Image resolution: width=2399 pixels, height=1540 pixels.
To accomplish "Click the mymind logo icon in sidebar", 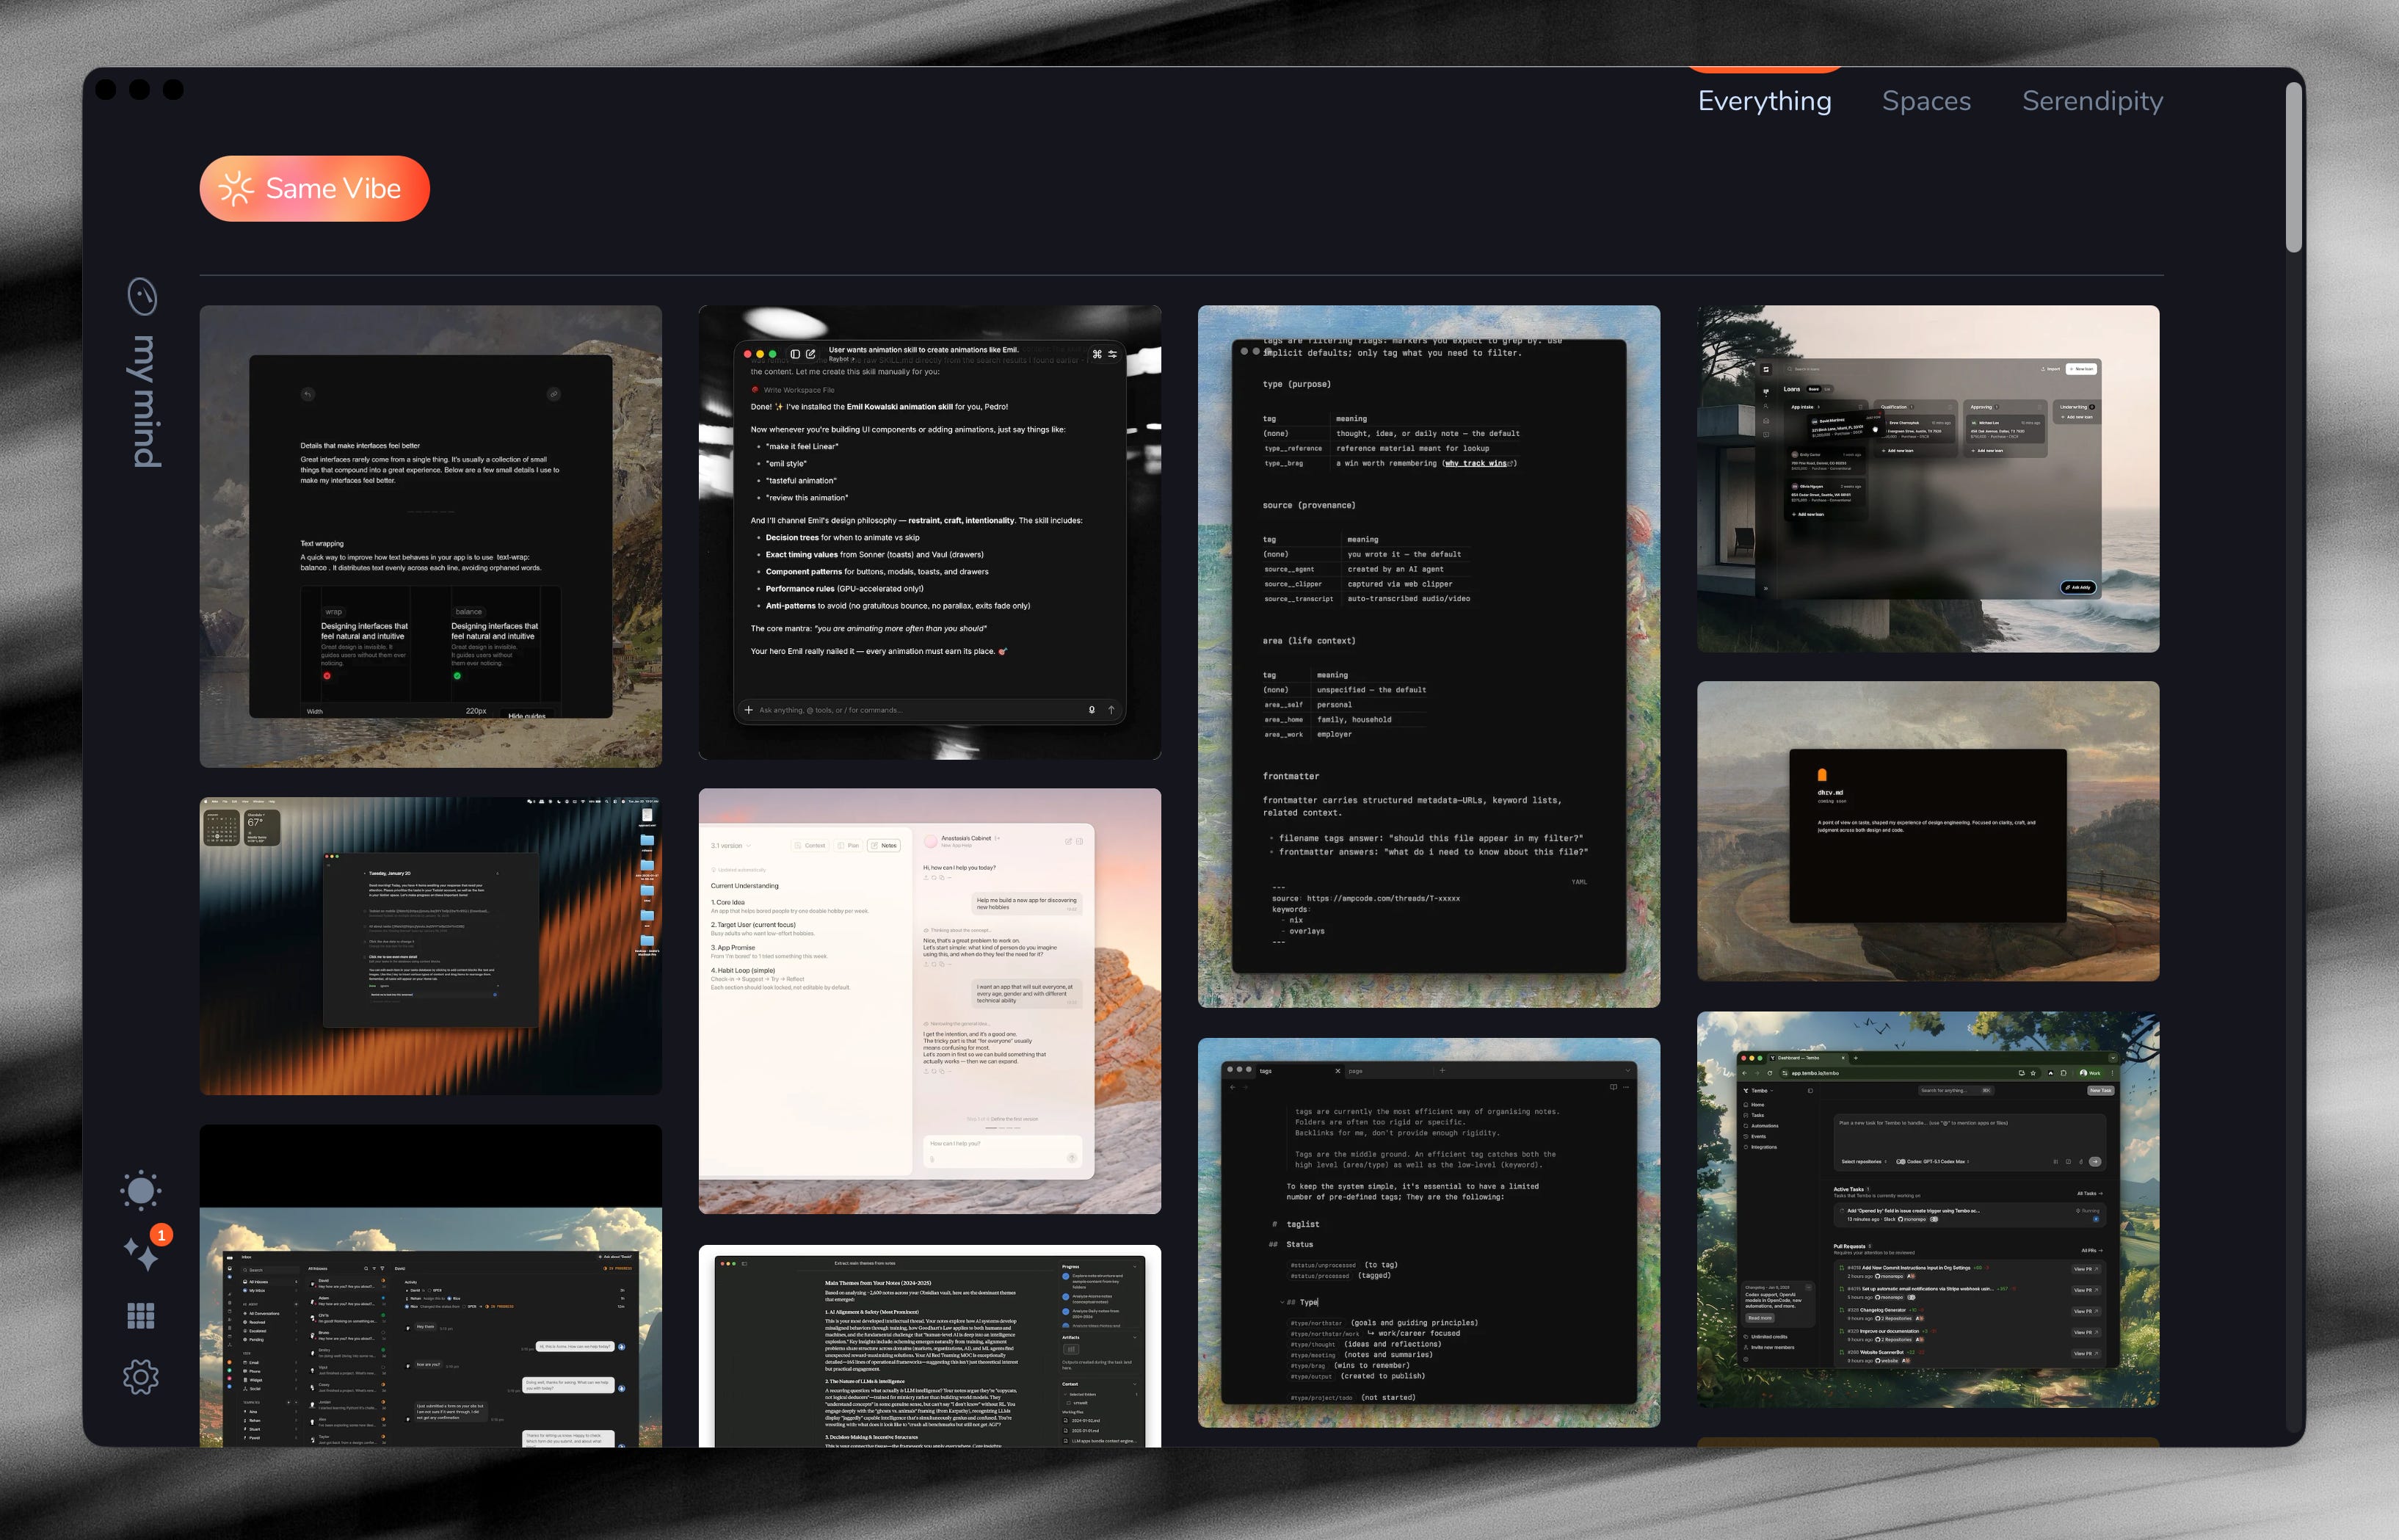I will 143,296.
